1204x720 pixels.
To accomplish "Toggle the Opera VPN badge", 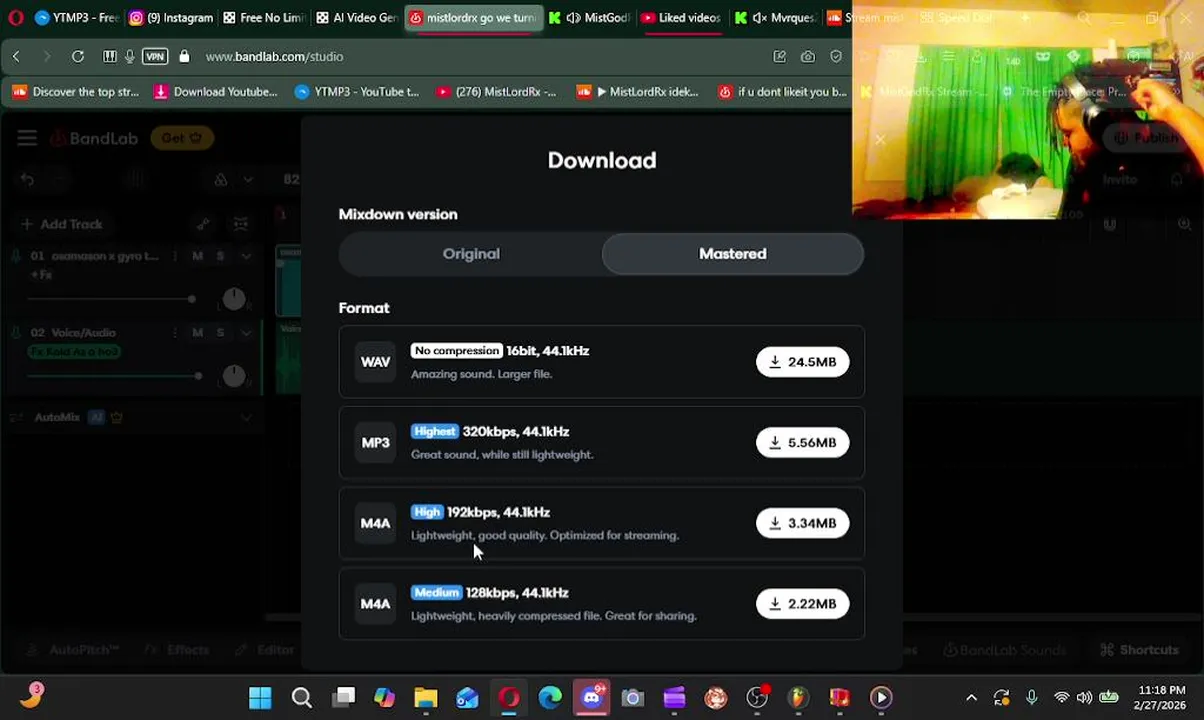I will (x=155, y=57).
